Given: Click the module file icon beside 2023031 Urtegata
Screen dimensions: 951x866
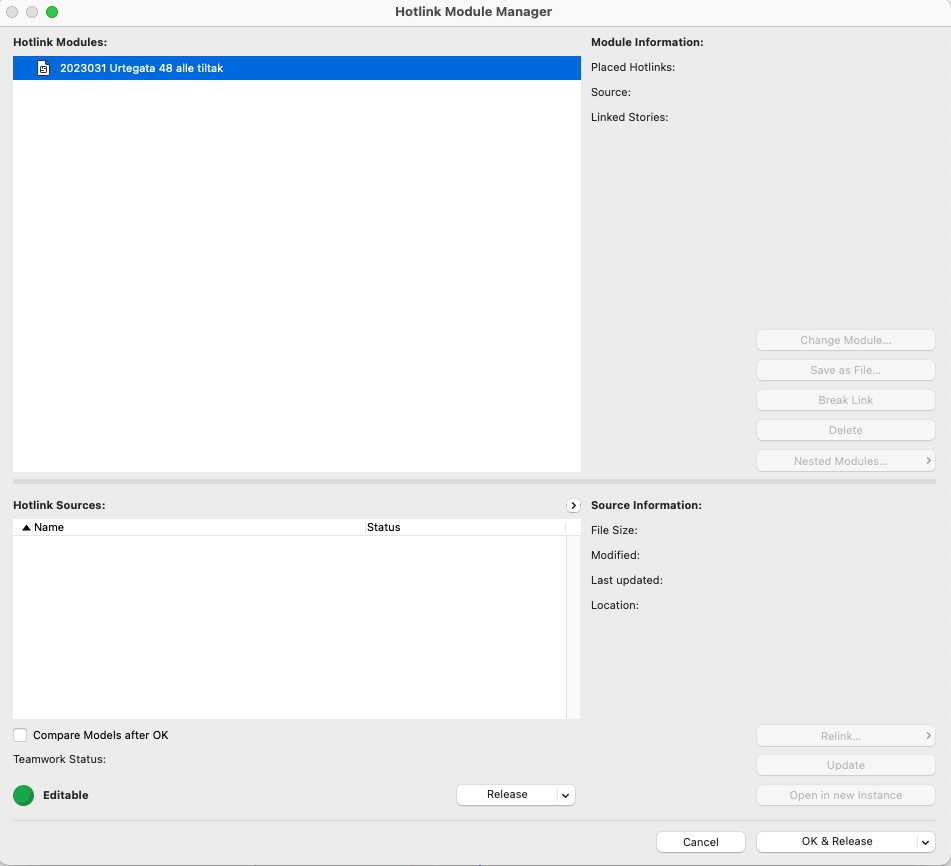Looking at the screenshot, I should point(43,68).
